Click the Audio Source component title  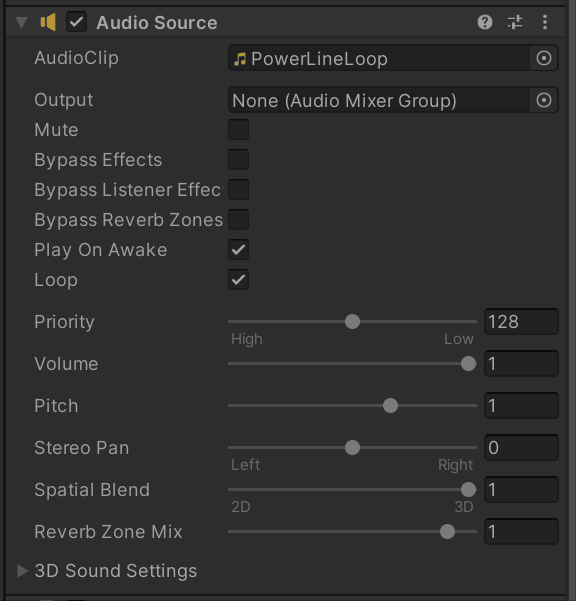pos(157,23)
